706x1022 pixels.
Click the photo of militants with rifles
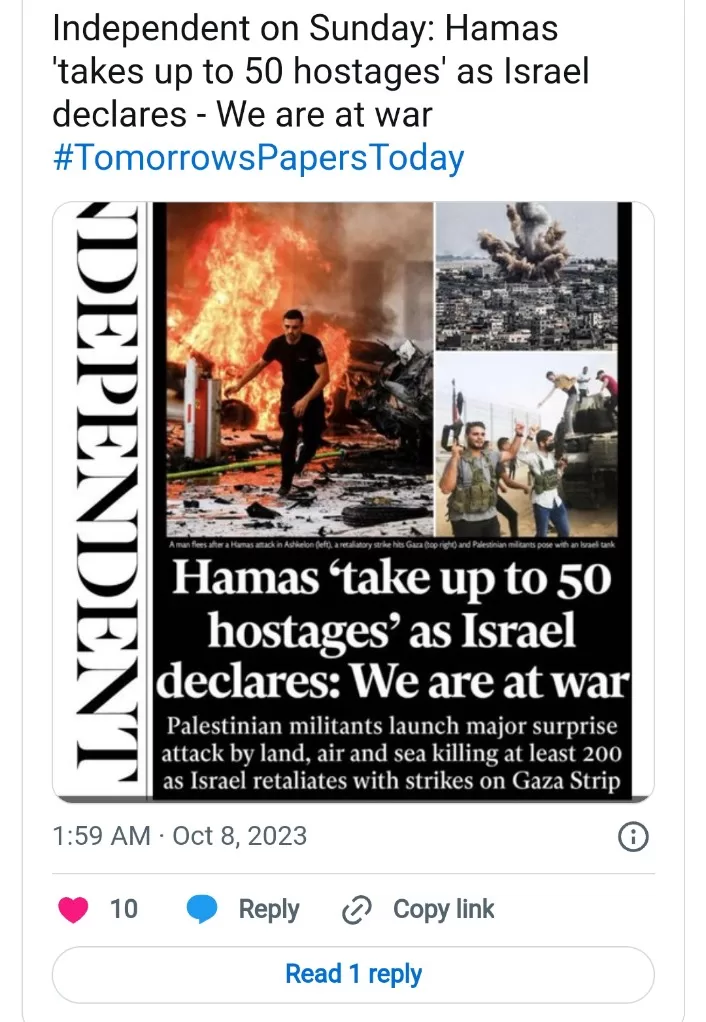[526, 445]
